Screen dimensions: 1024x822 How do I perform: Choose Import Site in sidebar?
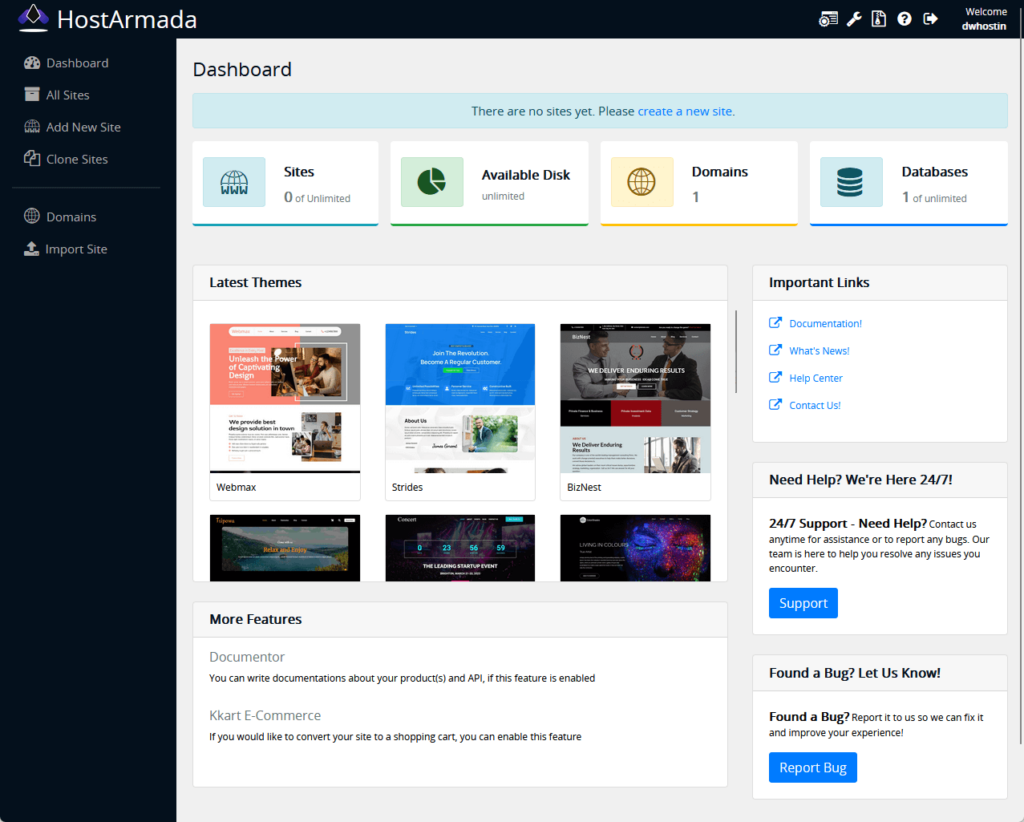[76, 249]
